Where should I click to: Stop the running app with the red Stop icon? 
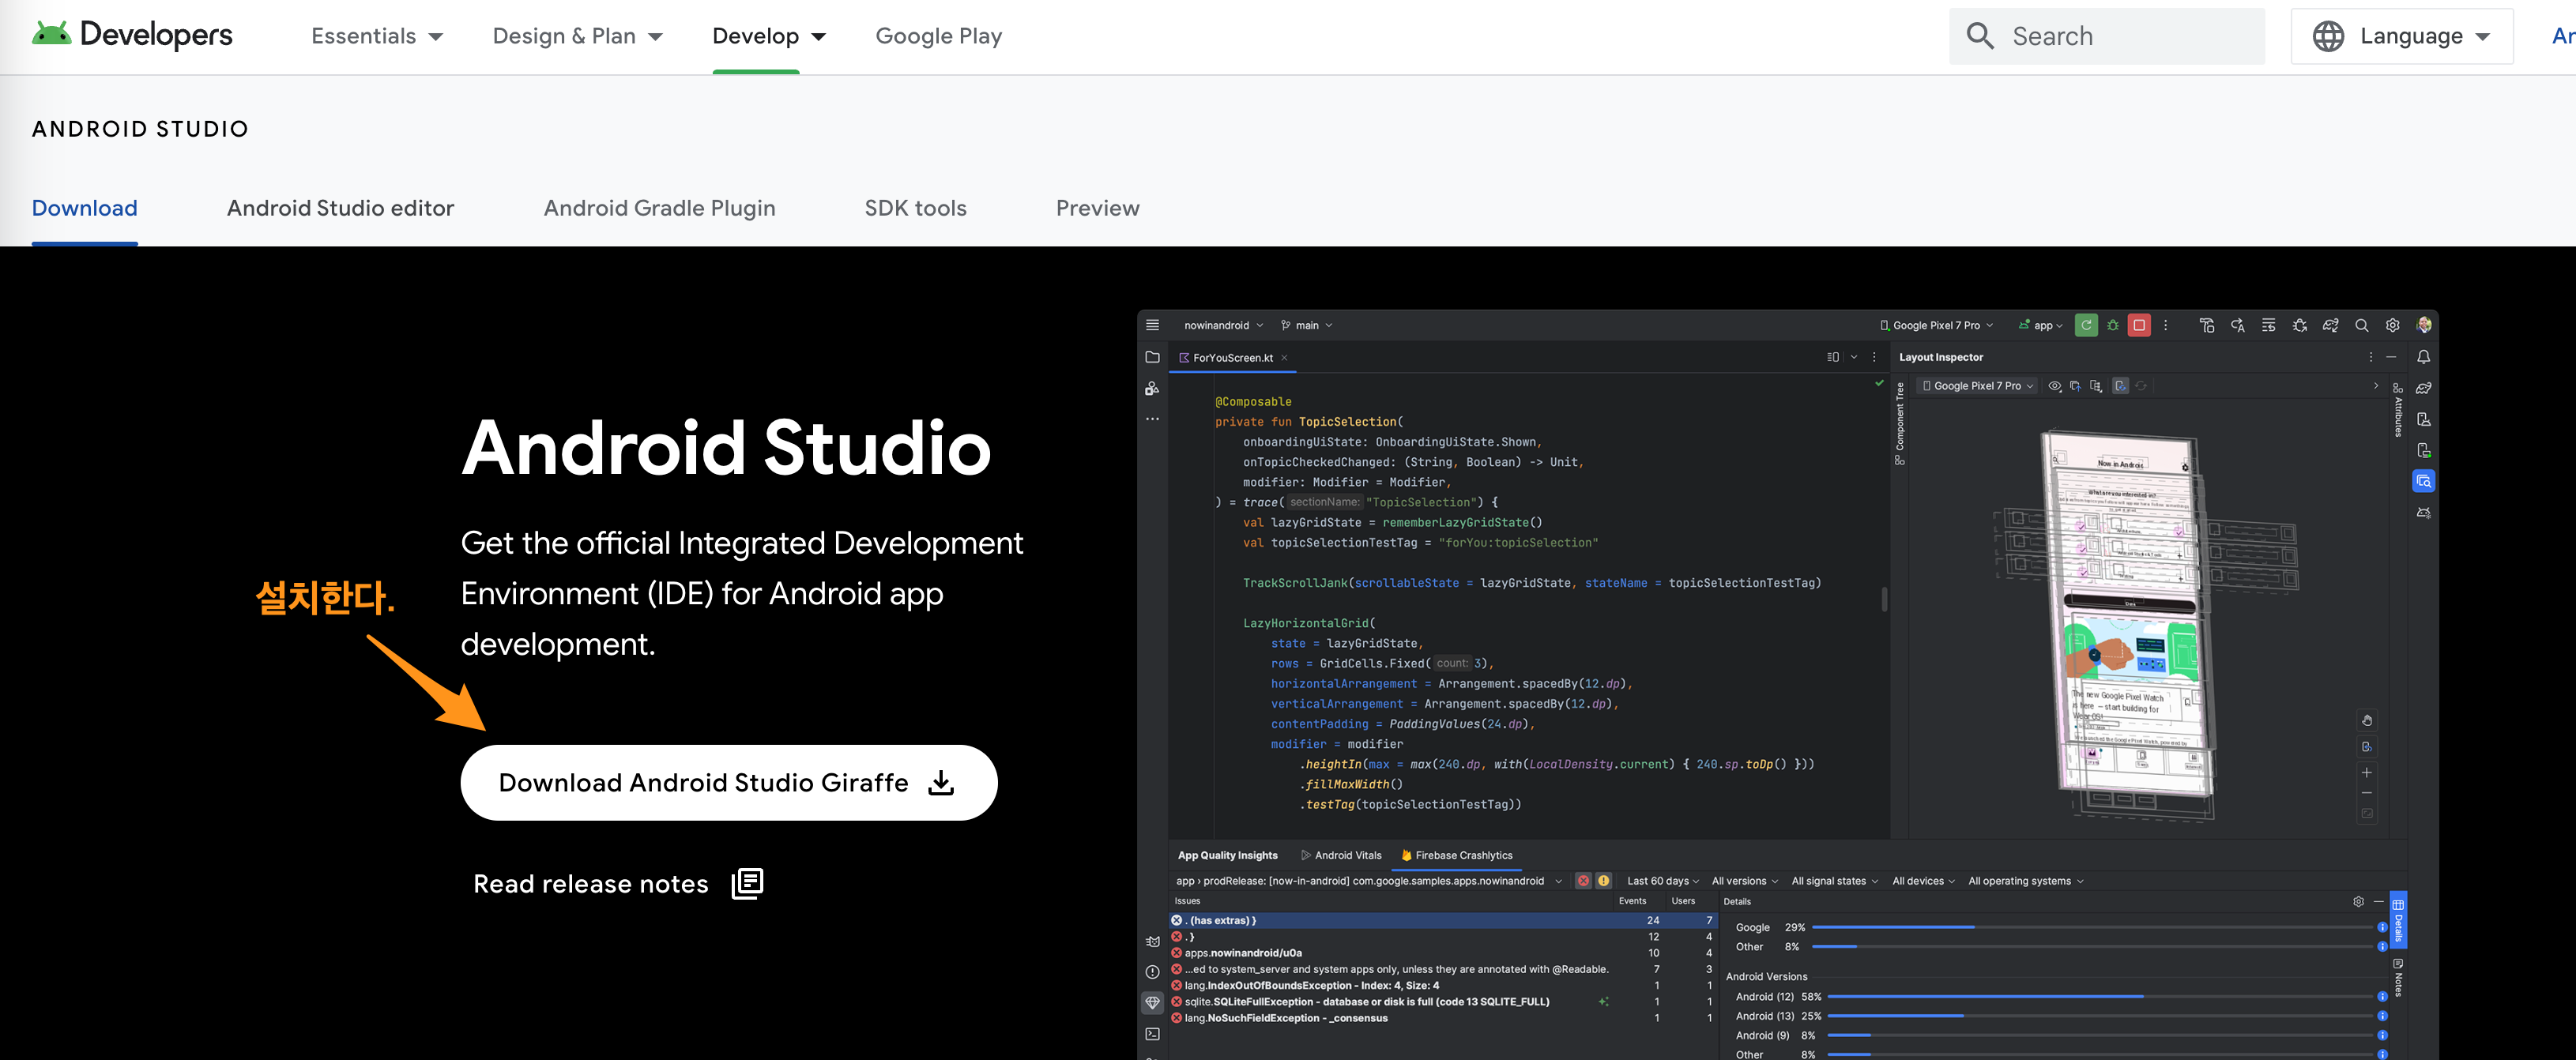(2140, 325)
